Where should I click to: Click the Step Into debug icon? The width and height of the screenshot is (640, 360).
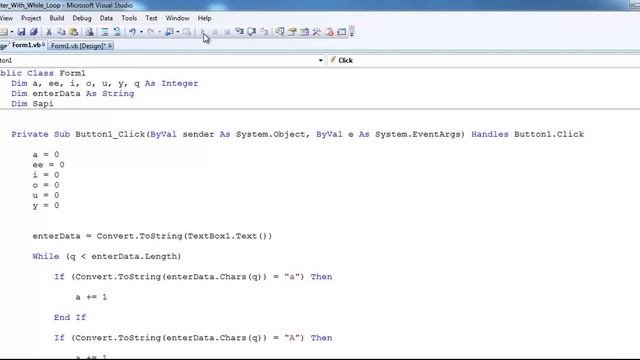(239, 32)
